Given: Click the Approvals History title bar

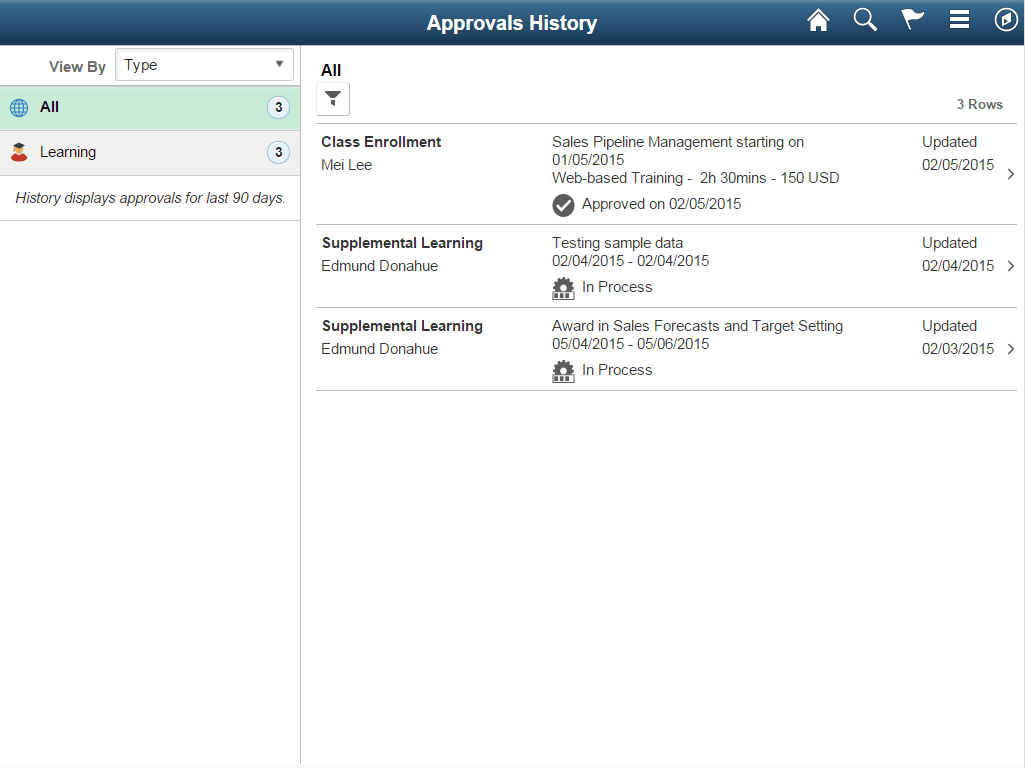Looking at the screenshot, I should (x=512, y=22).
